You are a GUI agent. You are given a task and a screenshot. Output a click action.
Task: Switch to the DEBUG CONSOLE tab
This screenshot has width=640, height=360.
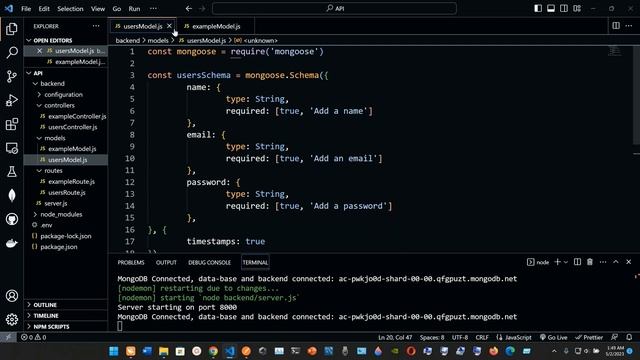[x=209, y=262]
